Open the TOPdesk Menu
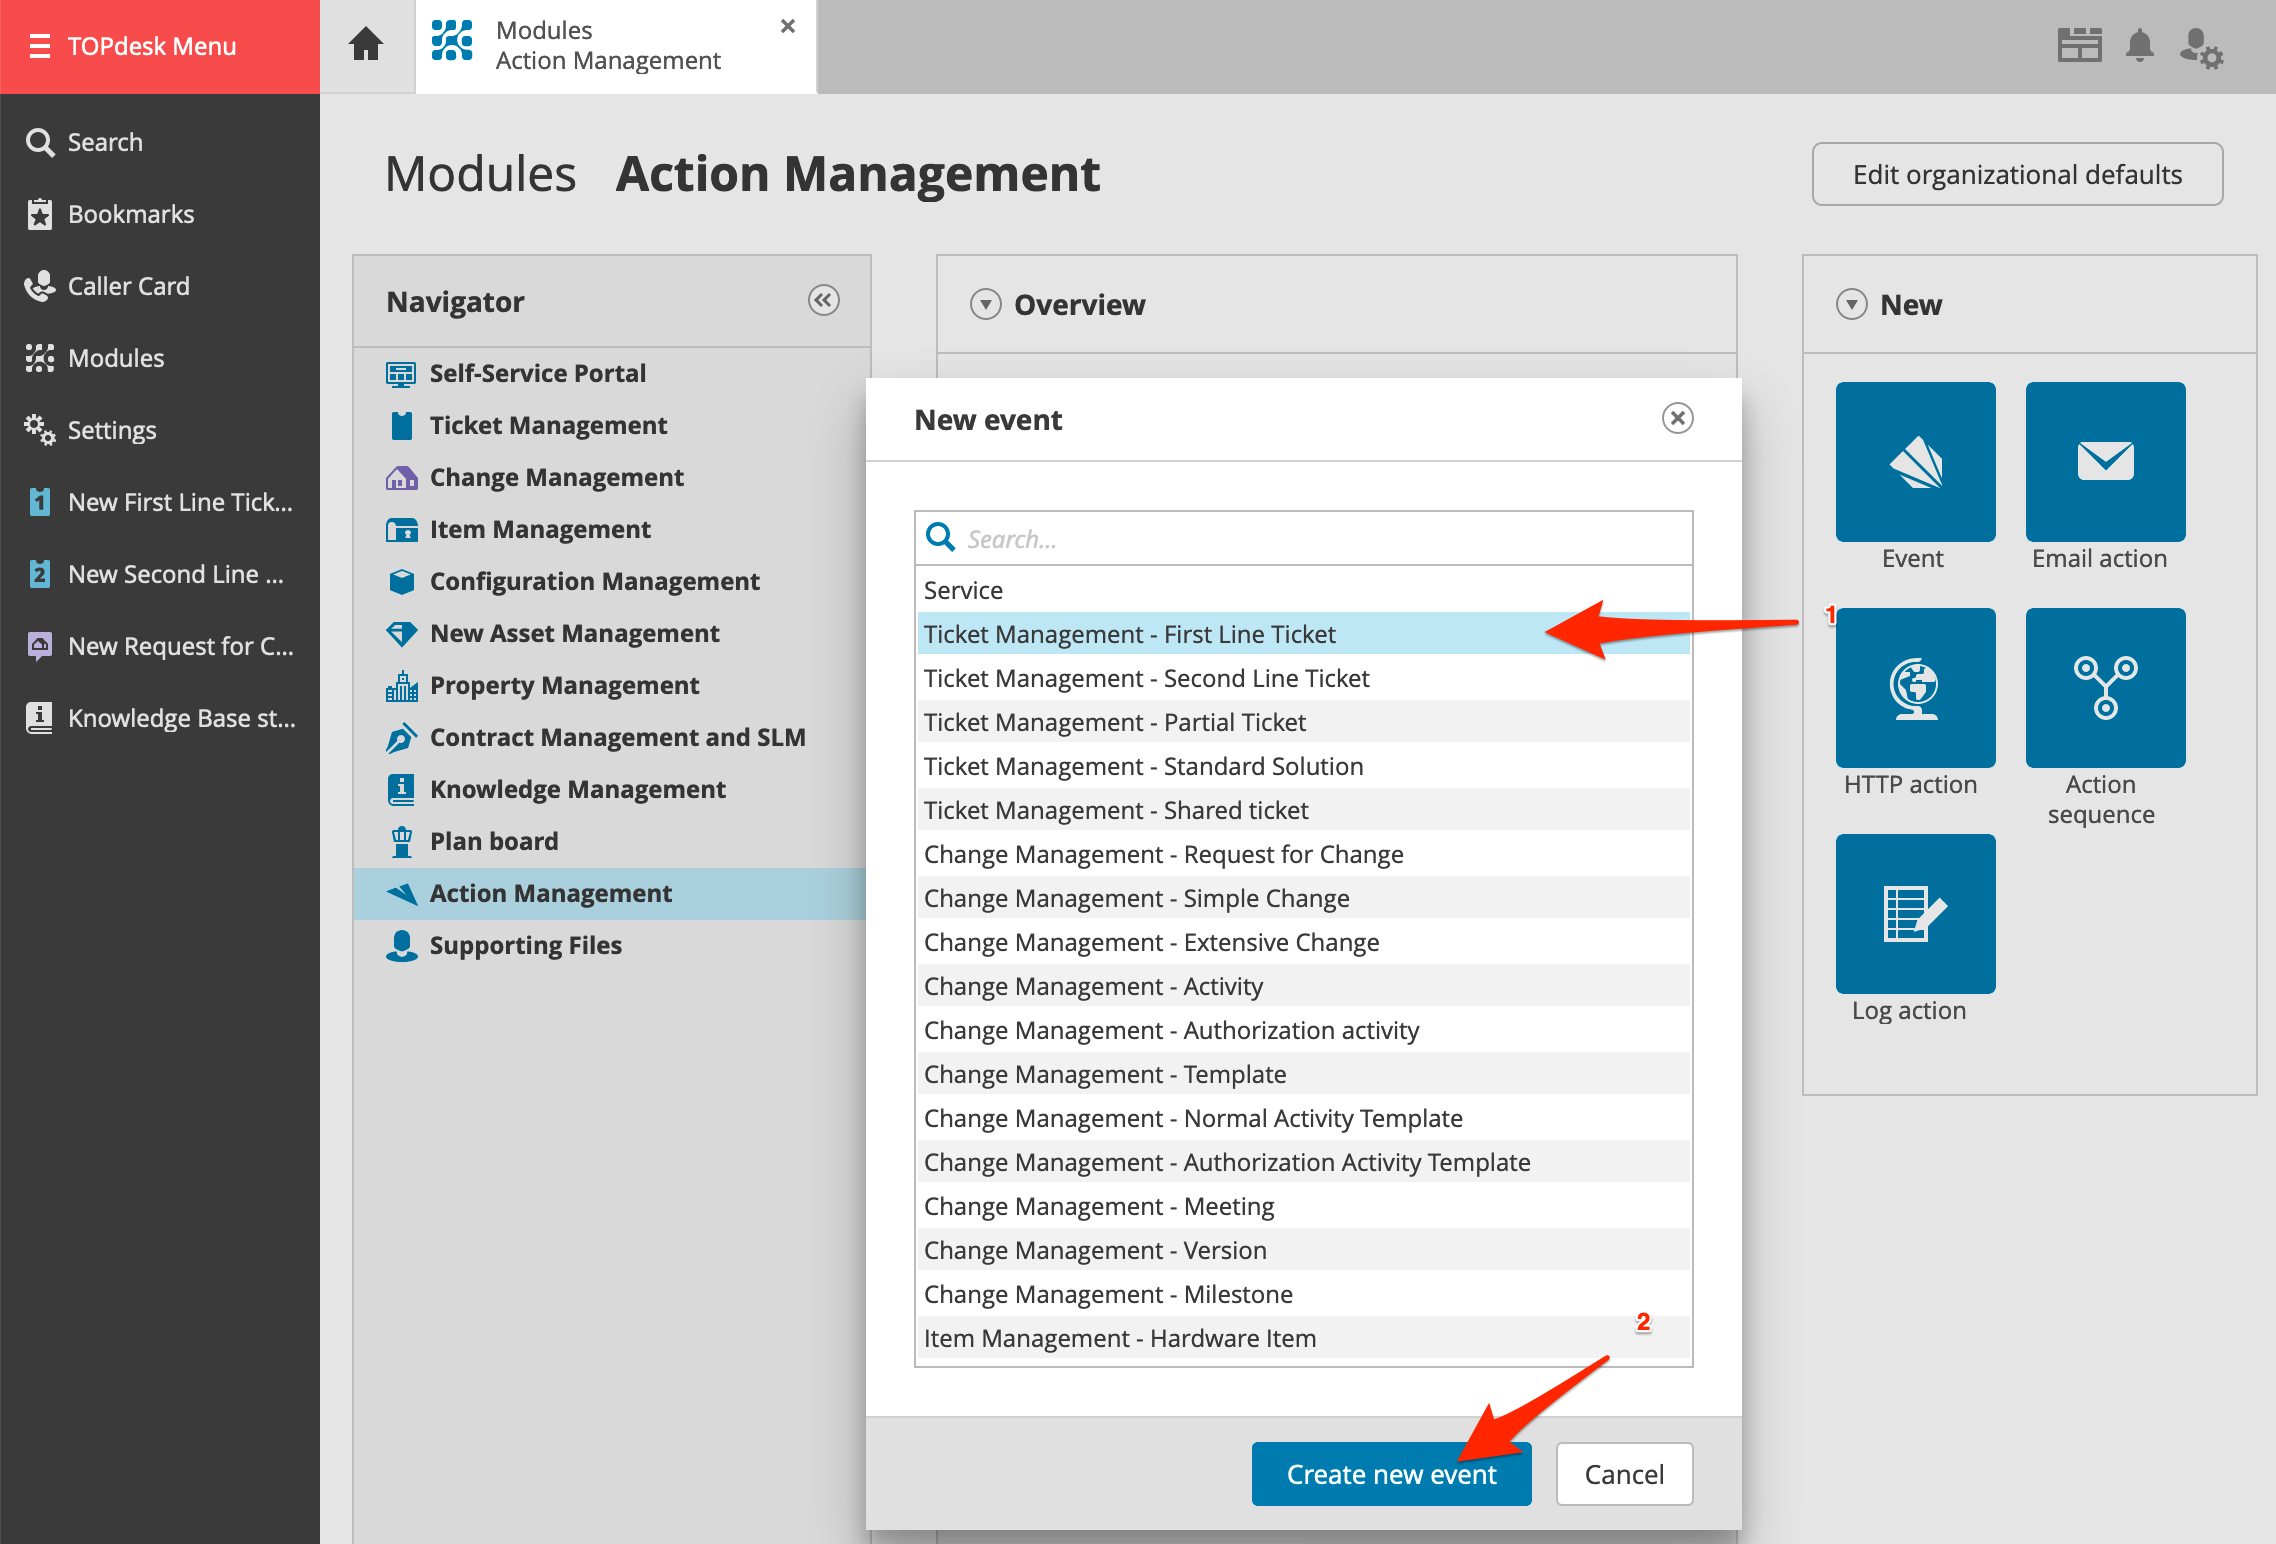 (150, 46)
